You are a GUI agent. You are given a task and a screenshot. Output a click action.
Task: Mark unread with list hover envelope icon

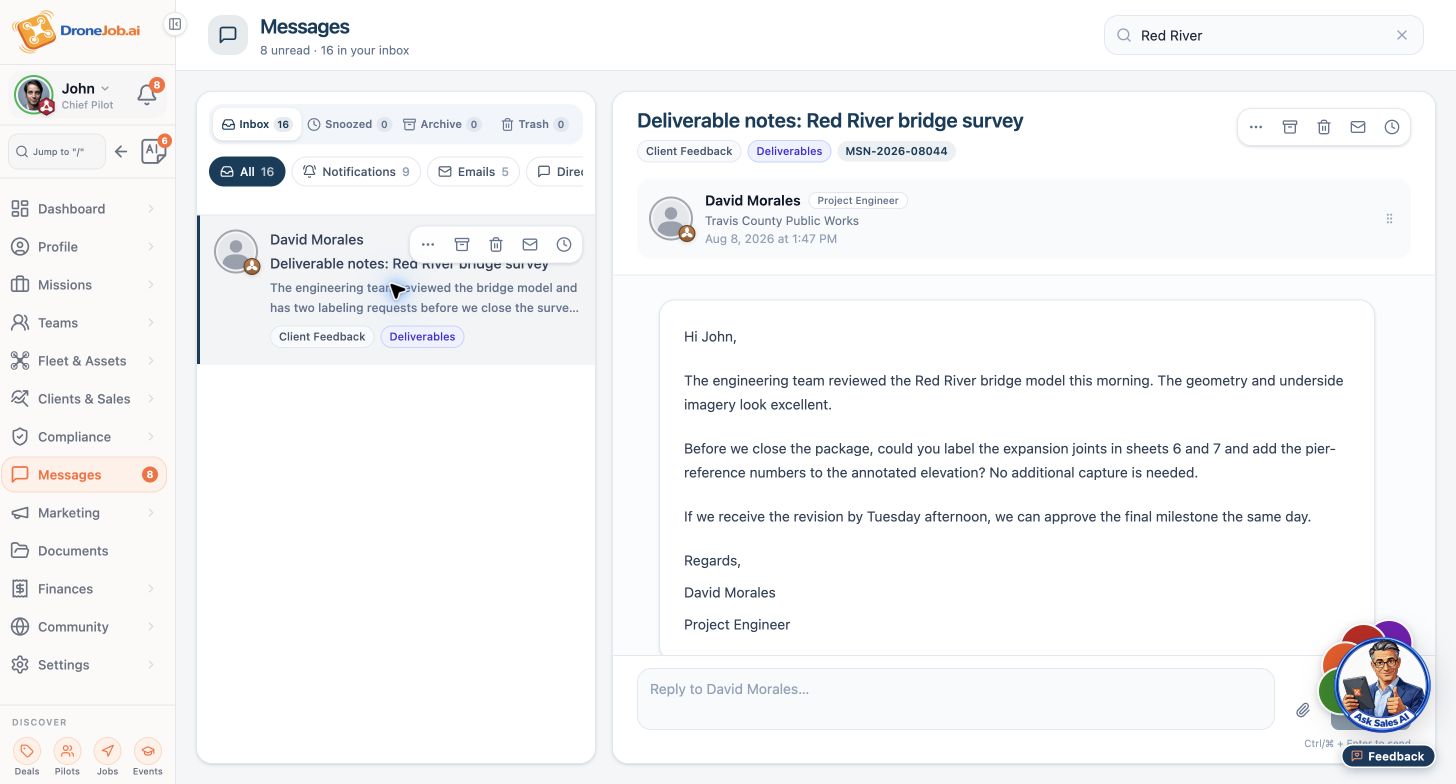pyautogui.click(x=530, y=244)
